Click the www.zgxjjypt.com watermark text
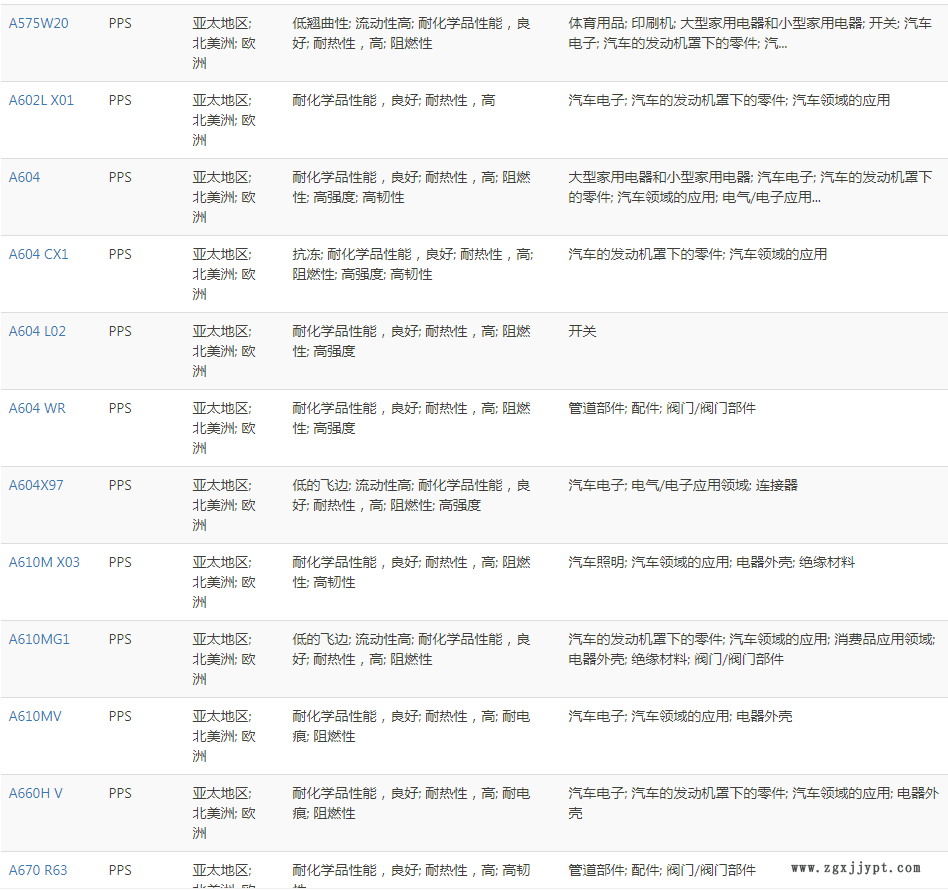Screen dimensions: 948x890 [x=855, y=868]
